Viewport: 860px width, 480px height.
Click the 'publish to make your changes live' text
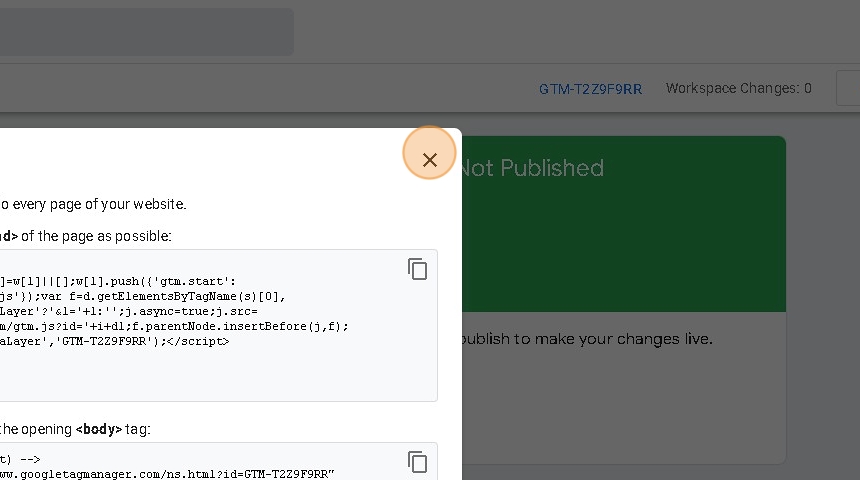click(587, 339)
